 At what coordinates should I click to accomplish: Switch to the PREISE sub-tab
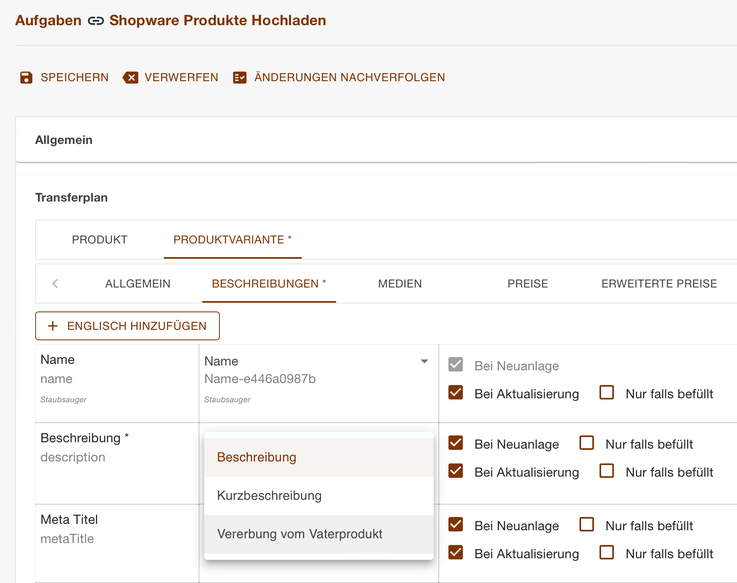[x=527, y=284]
